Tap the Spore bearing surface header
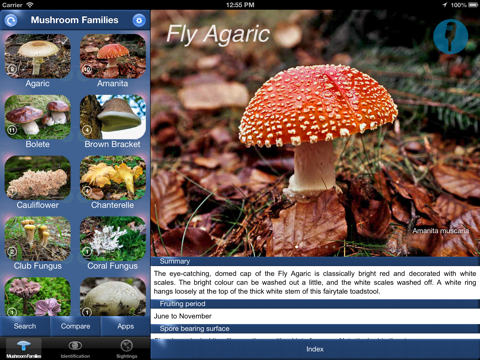Viewport: 480px width, 360px height. tap(315, 328)
